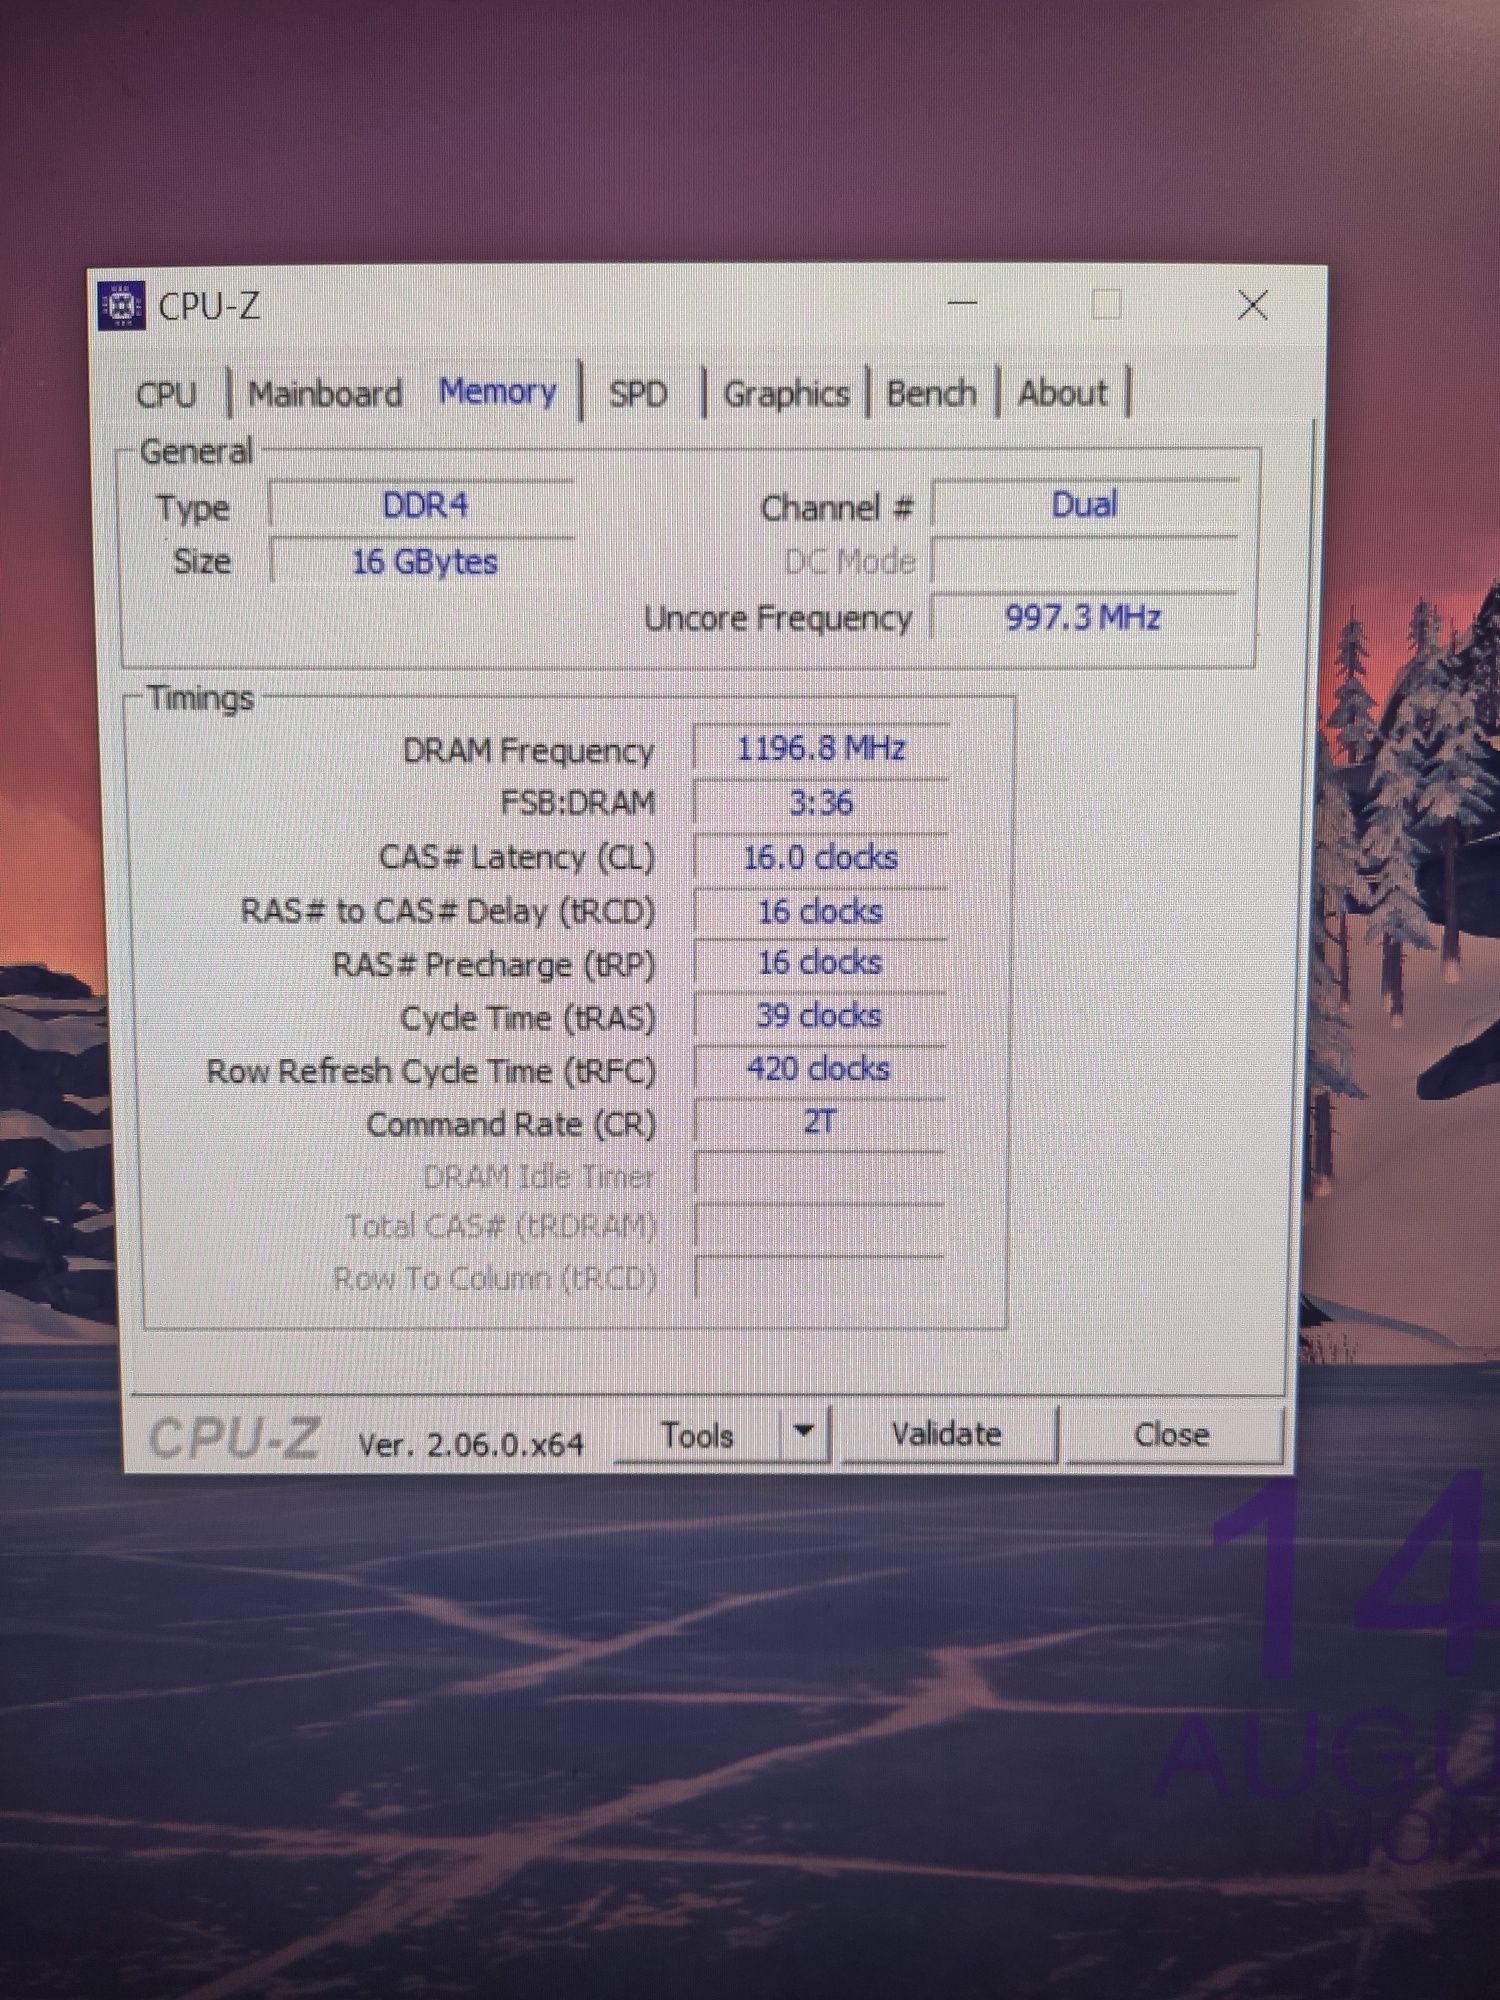Viewport: 1500px width, 2000px height.
Task: Click the Ver. 2.06.0.x64 version text
Action: (x=471, y=1444)
